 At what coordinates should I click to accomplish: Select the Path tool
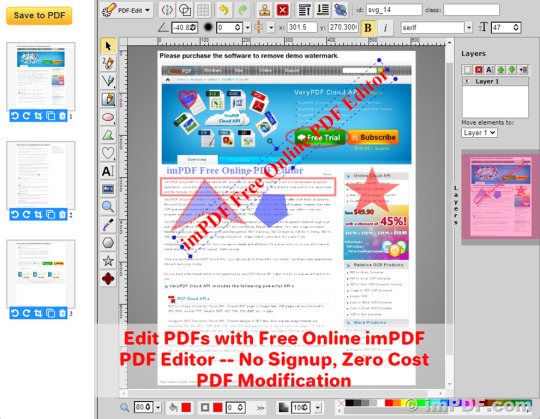click(x=108, y=135)
